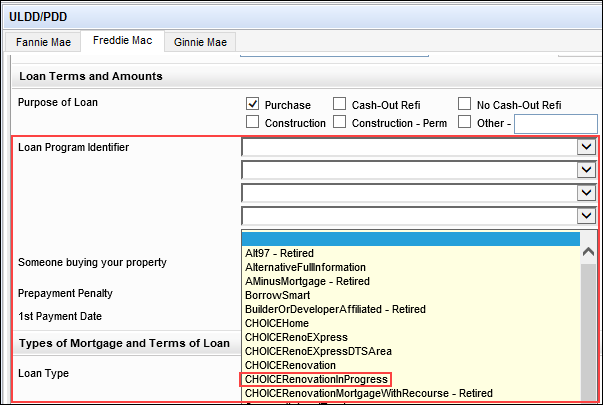603x405 pixels.
Task: Click the Other purpose text field
Action: (x=556, y=124)
